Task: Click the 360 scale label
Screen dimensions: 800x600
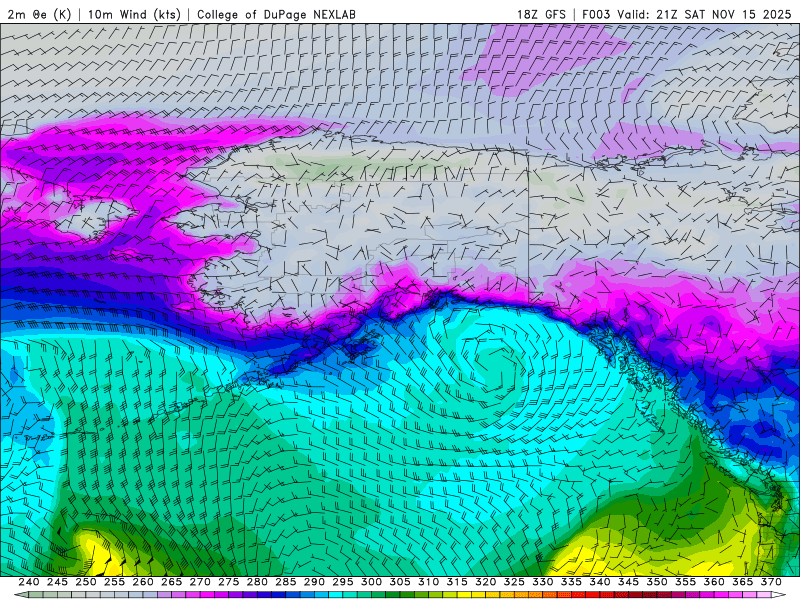Action: coord(714,582)
